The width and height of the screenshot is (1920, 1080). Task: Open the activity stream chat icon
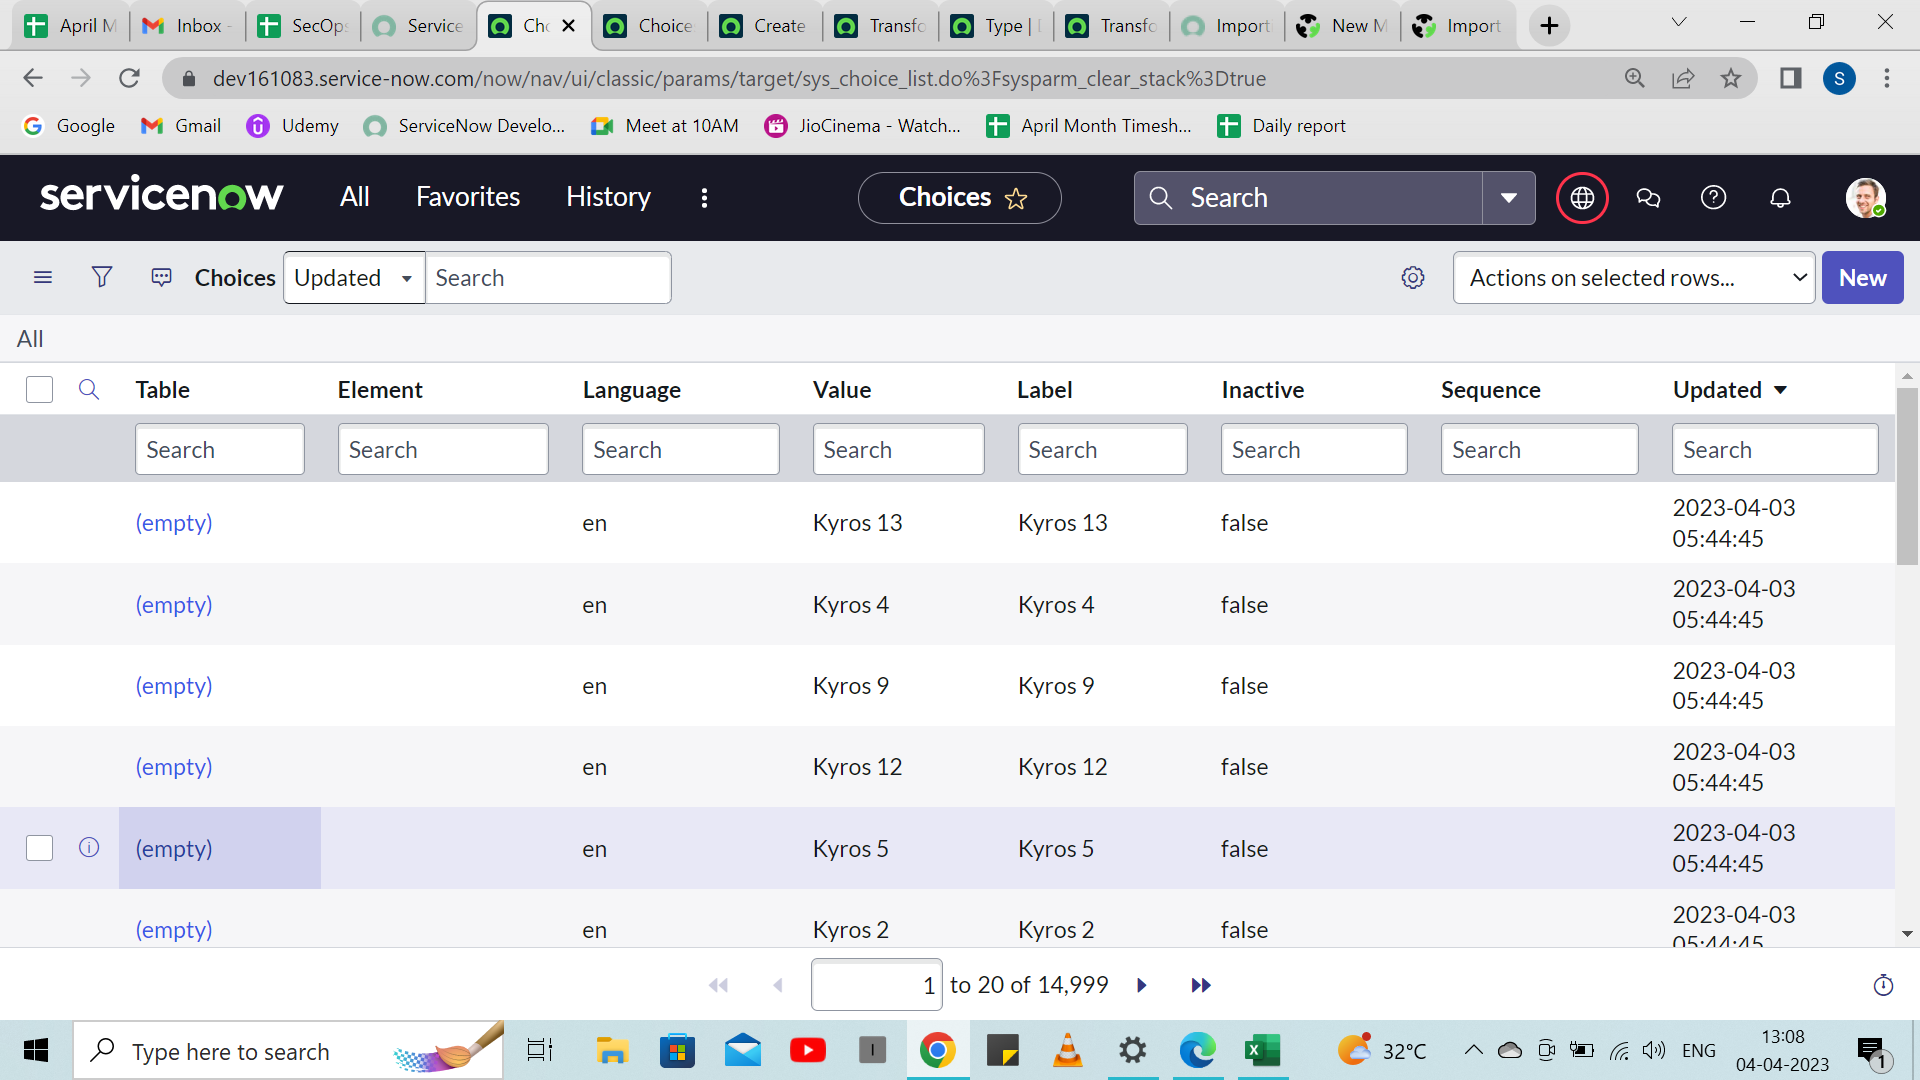(x=161, y=277)
